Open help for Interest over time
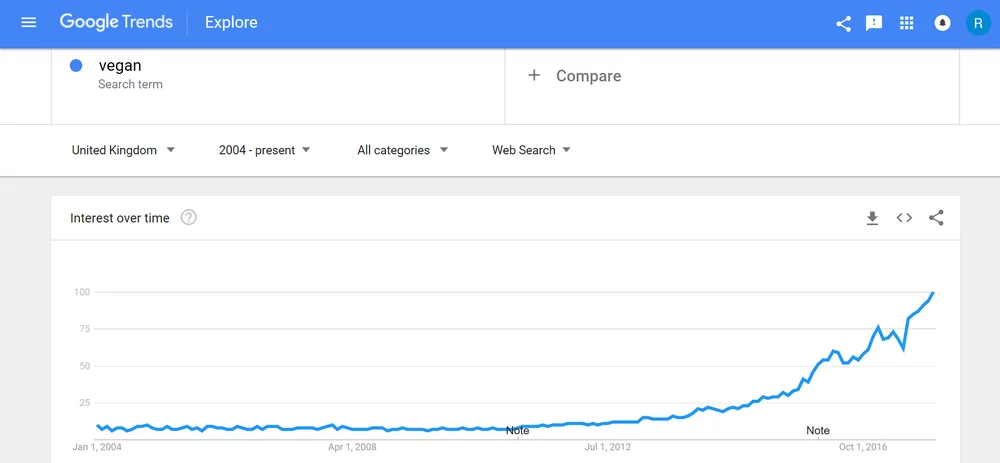Screen dimensions: 1000x463 (x=188, y=218)
